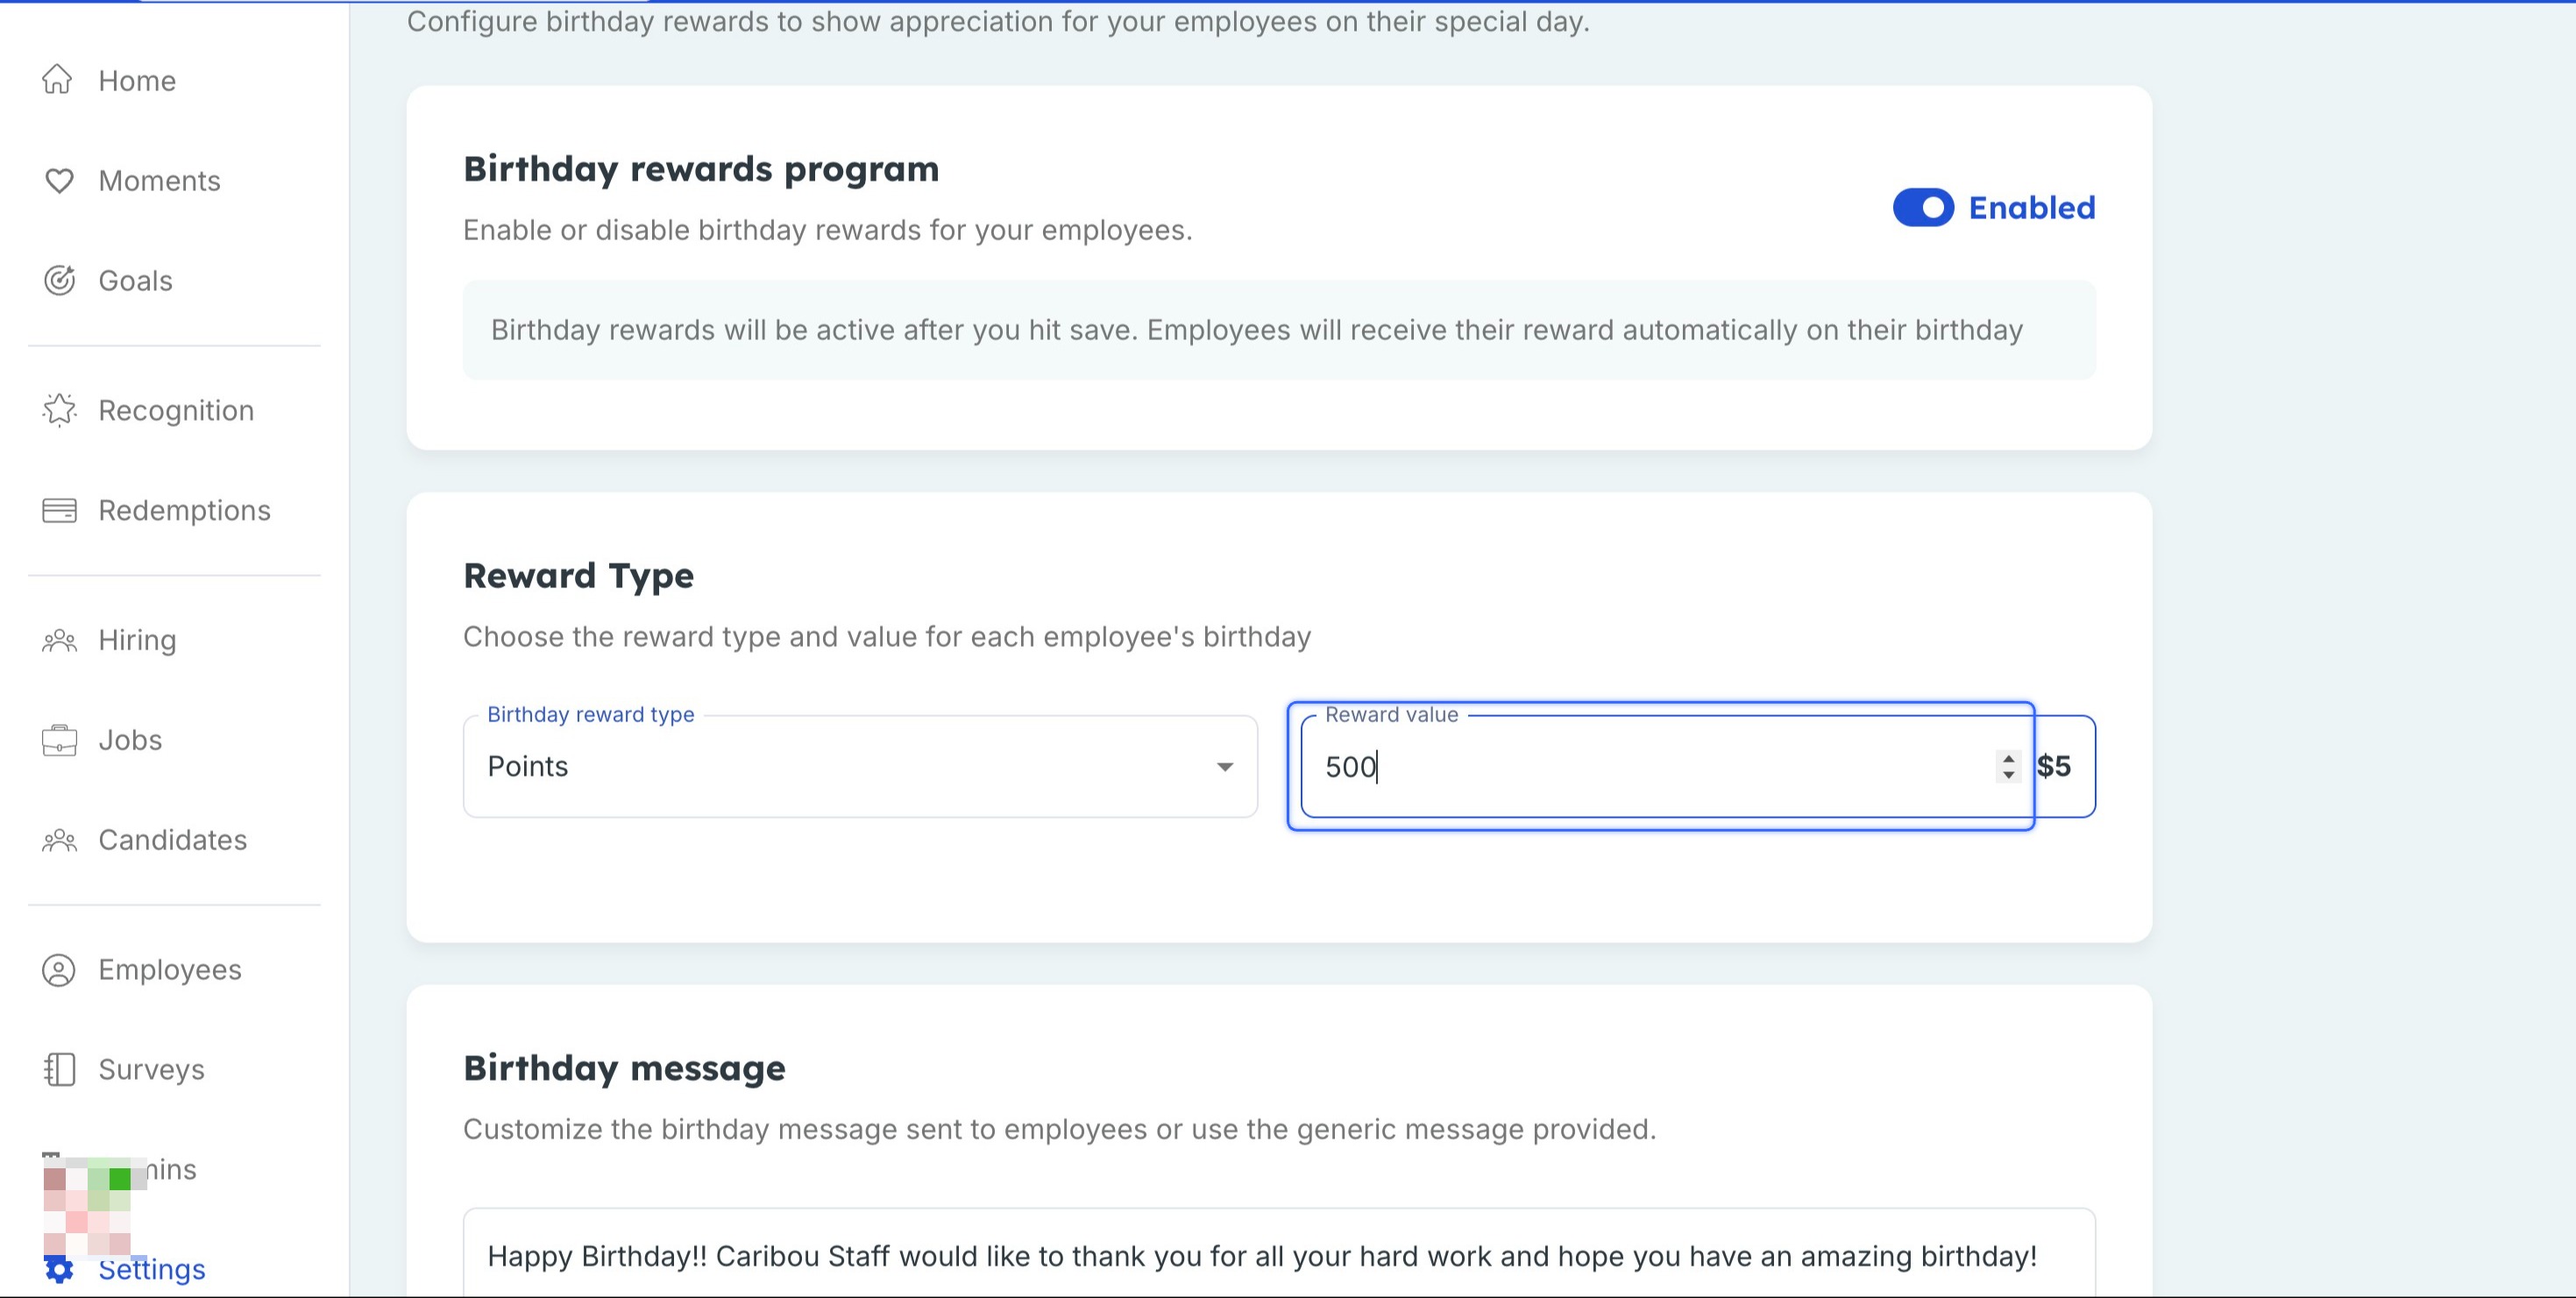Click the Jobs briefcase icon

pos(59,740)
